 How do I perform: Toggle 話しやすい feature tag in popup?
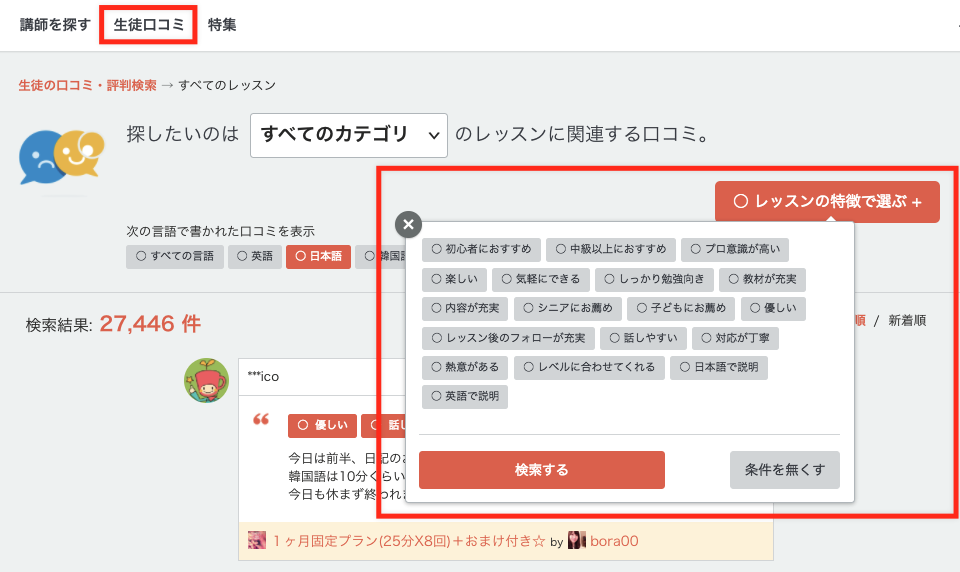(643, 339)
